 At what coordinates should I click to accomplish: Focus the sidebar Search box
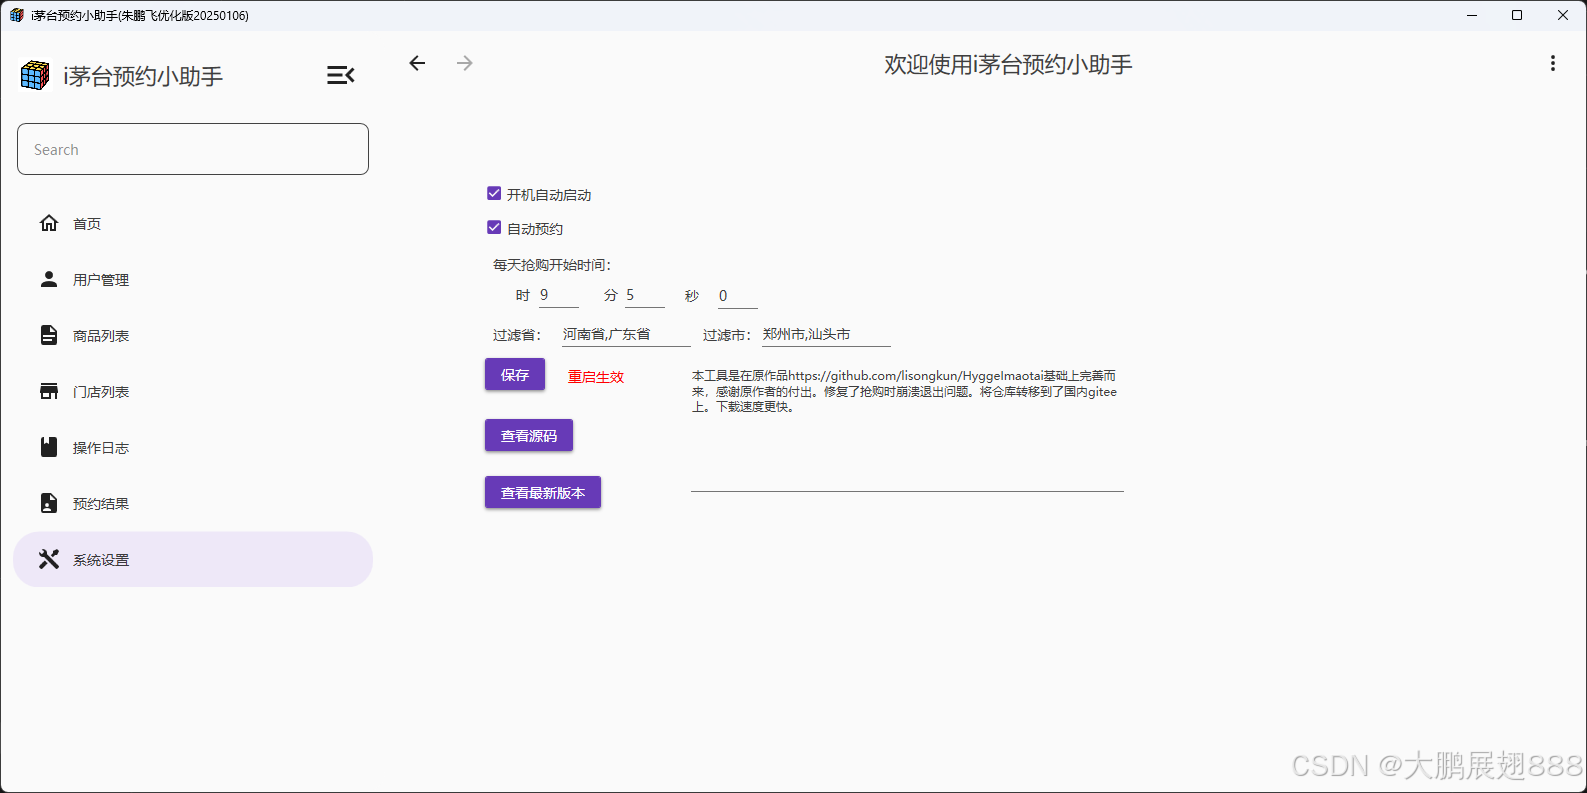pyautogui.click(x=193, y=149)
